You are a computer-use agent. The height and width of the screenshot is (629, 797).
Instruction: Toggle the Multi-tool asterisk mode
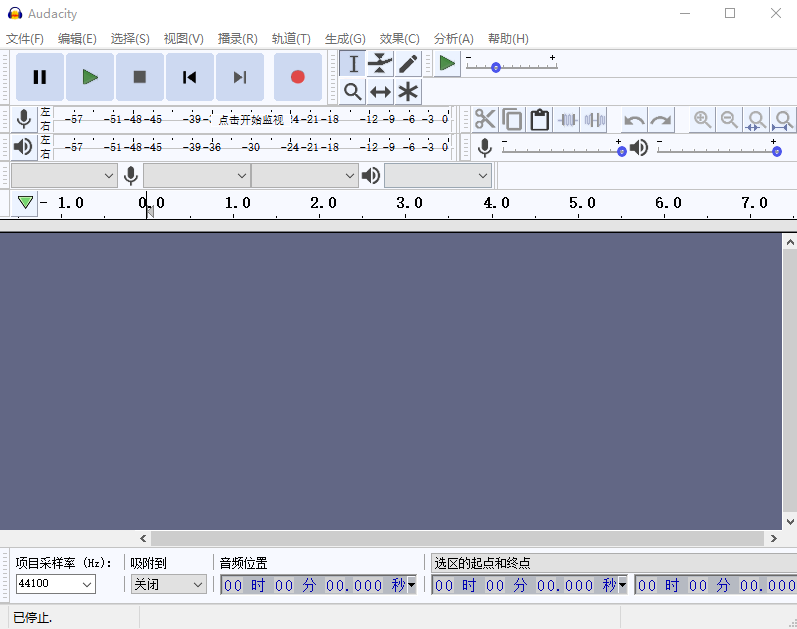[x=408, y=92]
